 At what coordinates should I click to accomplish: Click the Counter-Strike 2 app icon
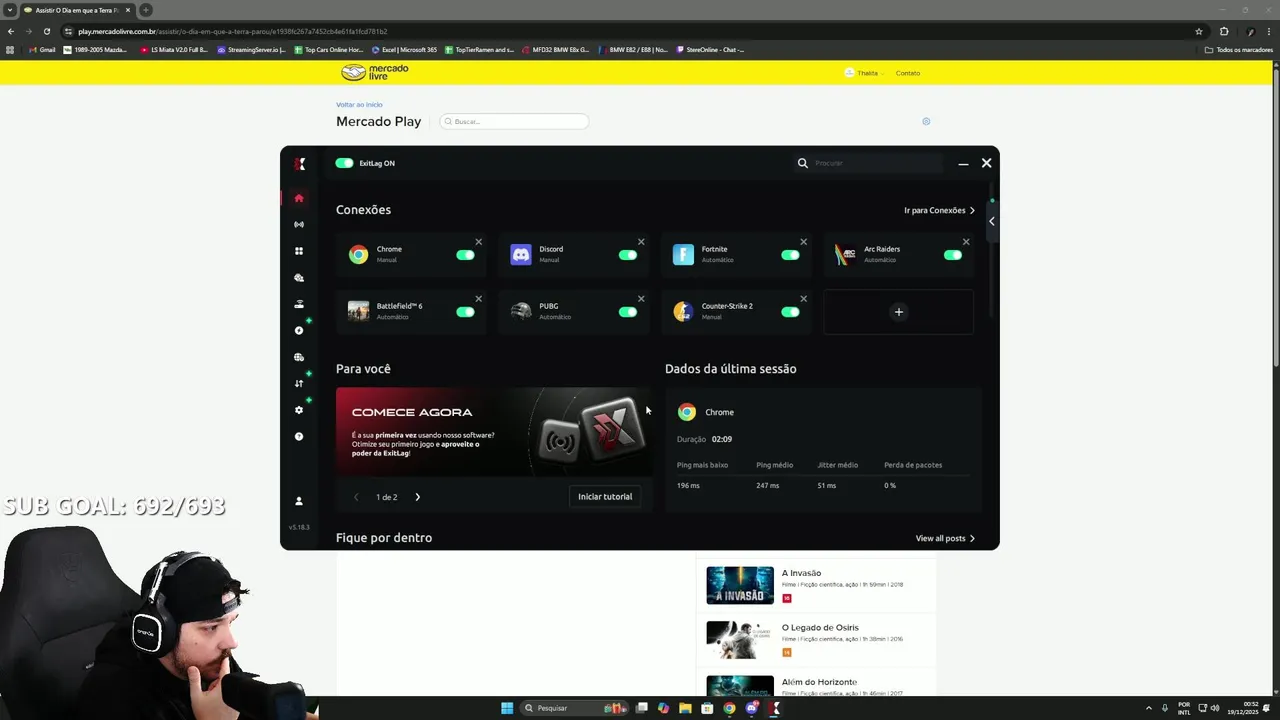tap(683, 312)
